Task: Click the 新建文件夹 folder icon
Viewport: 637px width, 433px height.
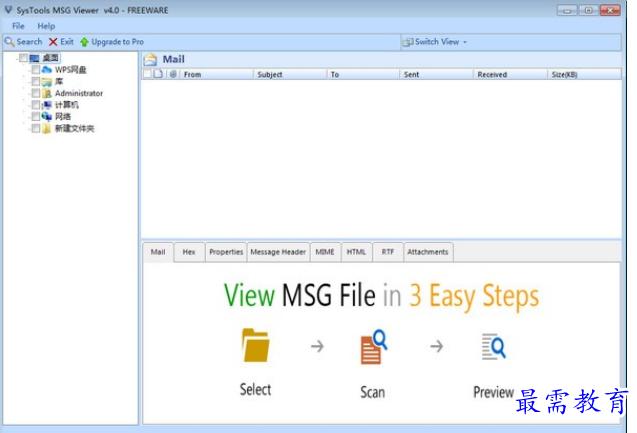Action: click(47, 128)
